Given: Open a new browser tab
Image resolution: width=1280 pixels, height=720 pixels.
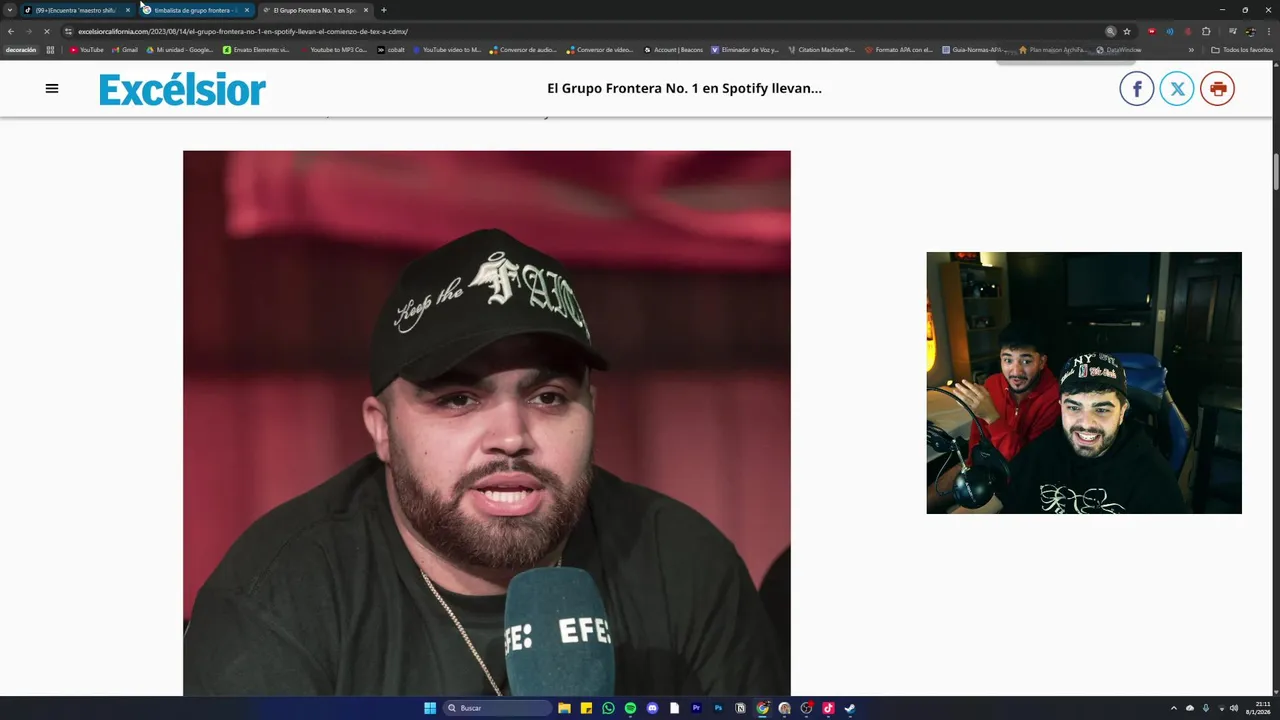Looking at the screenshot, I should (x=384, y=10).
